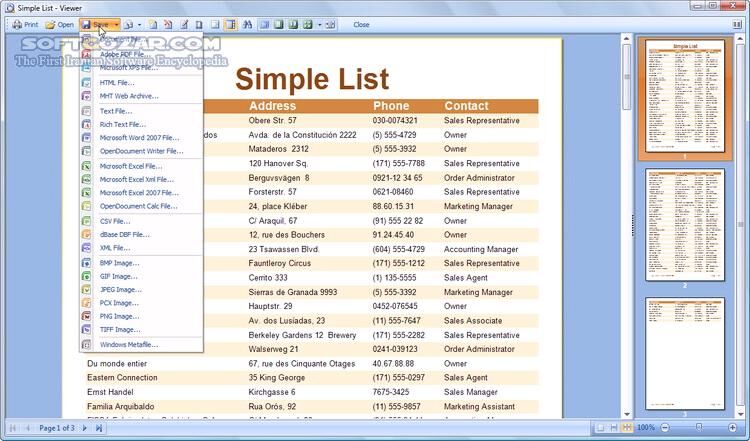Go to first page arrow
Screen dimensions: 750x441
pyautogui.click(x=13, y=428)
